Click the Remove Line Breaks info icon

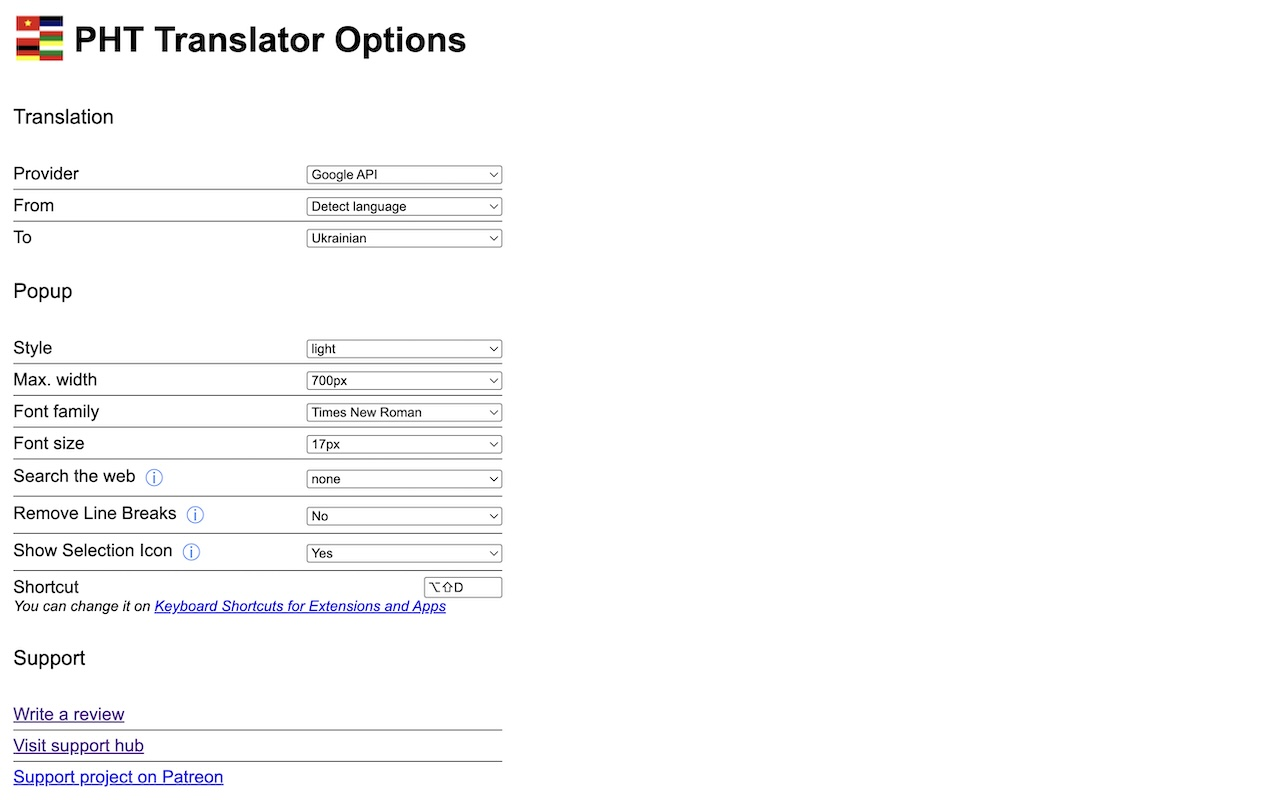(195, 514)
